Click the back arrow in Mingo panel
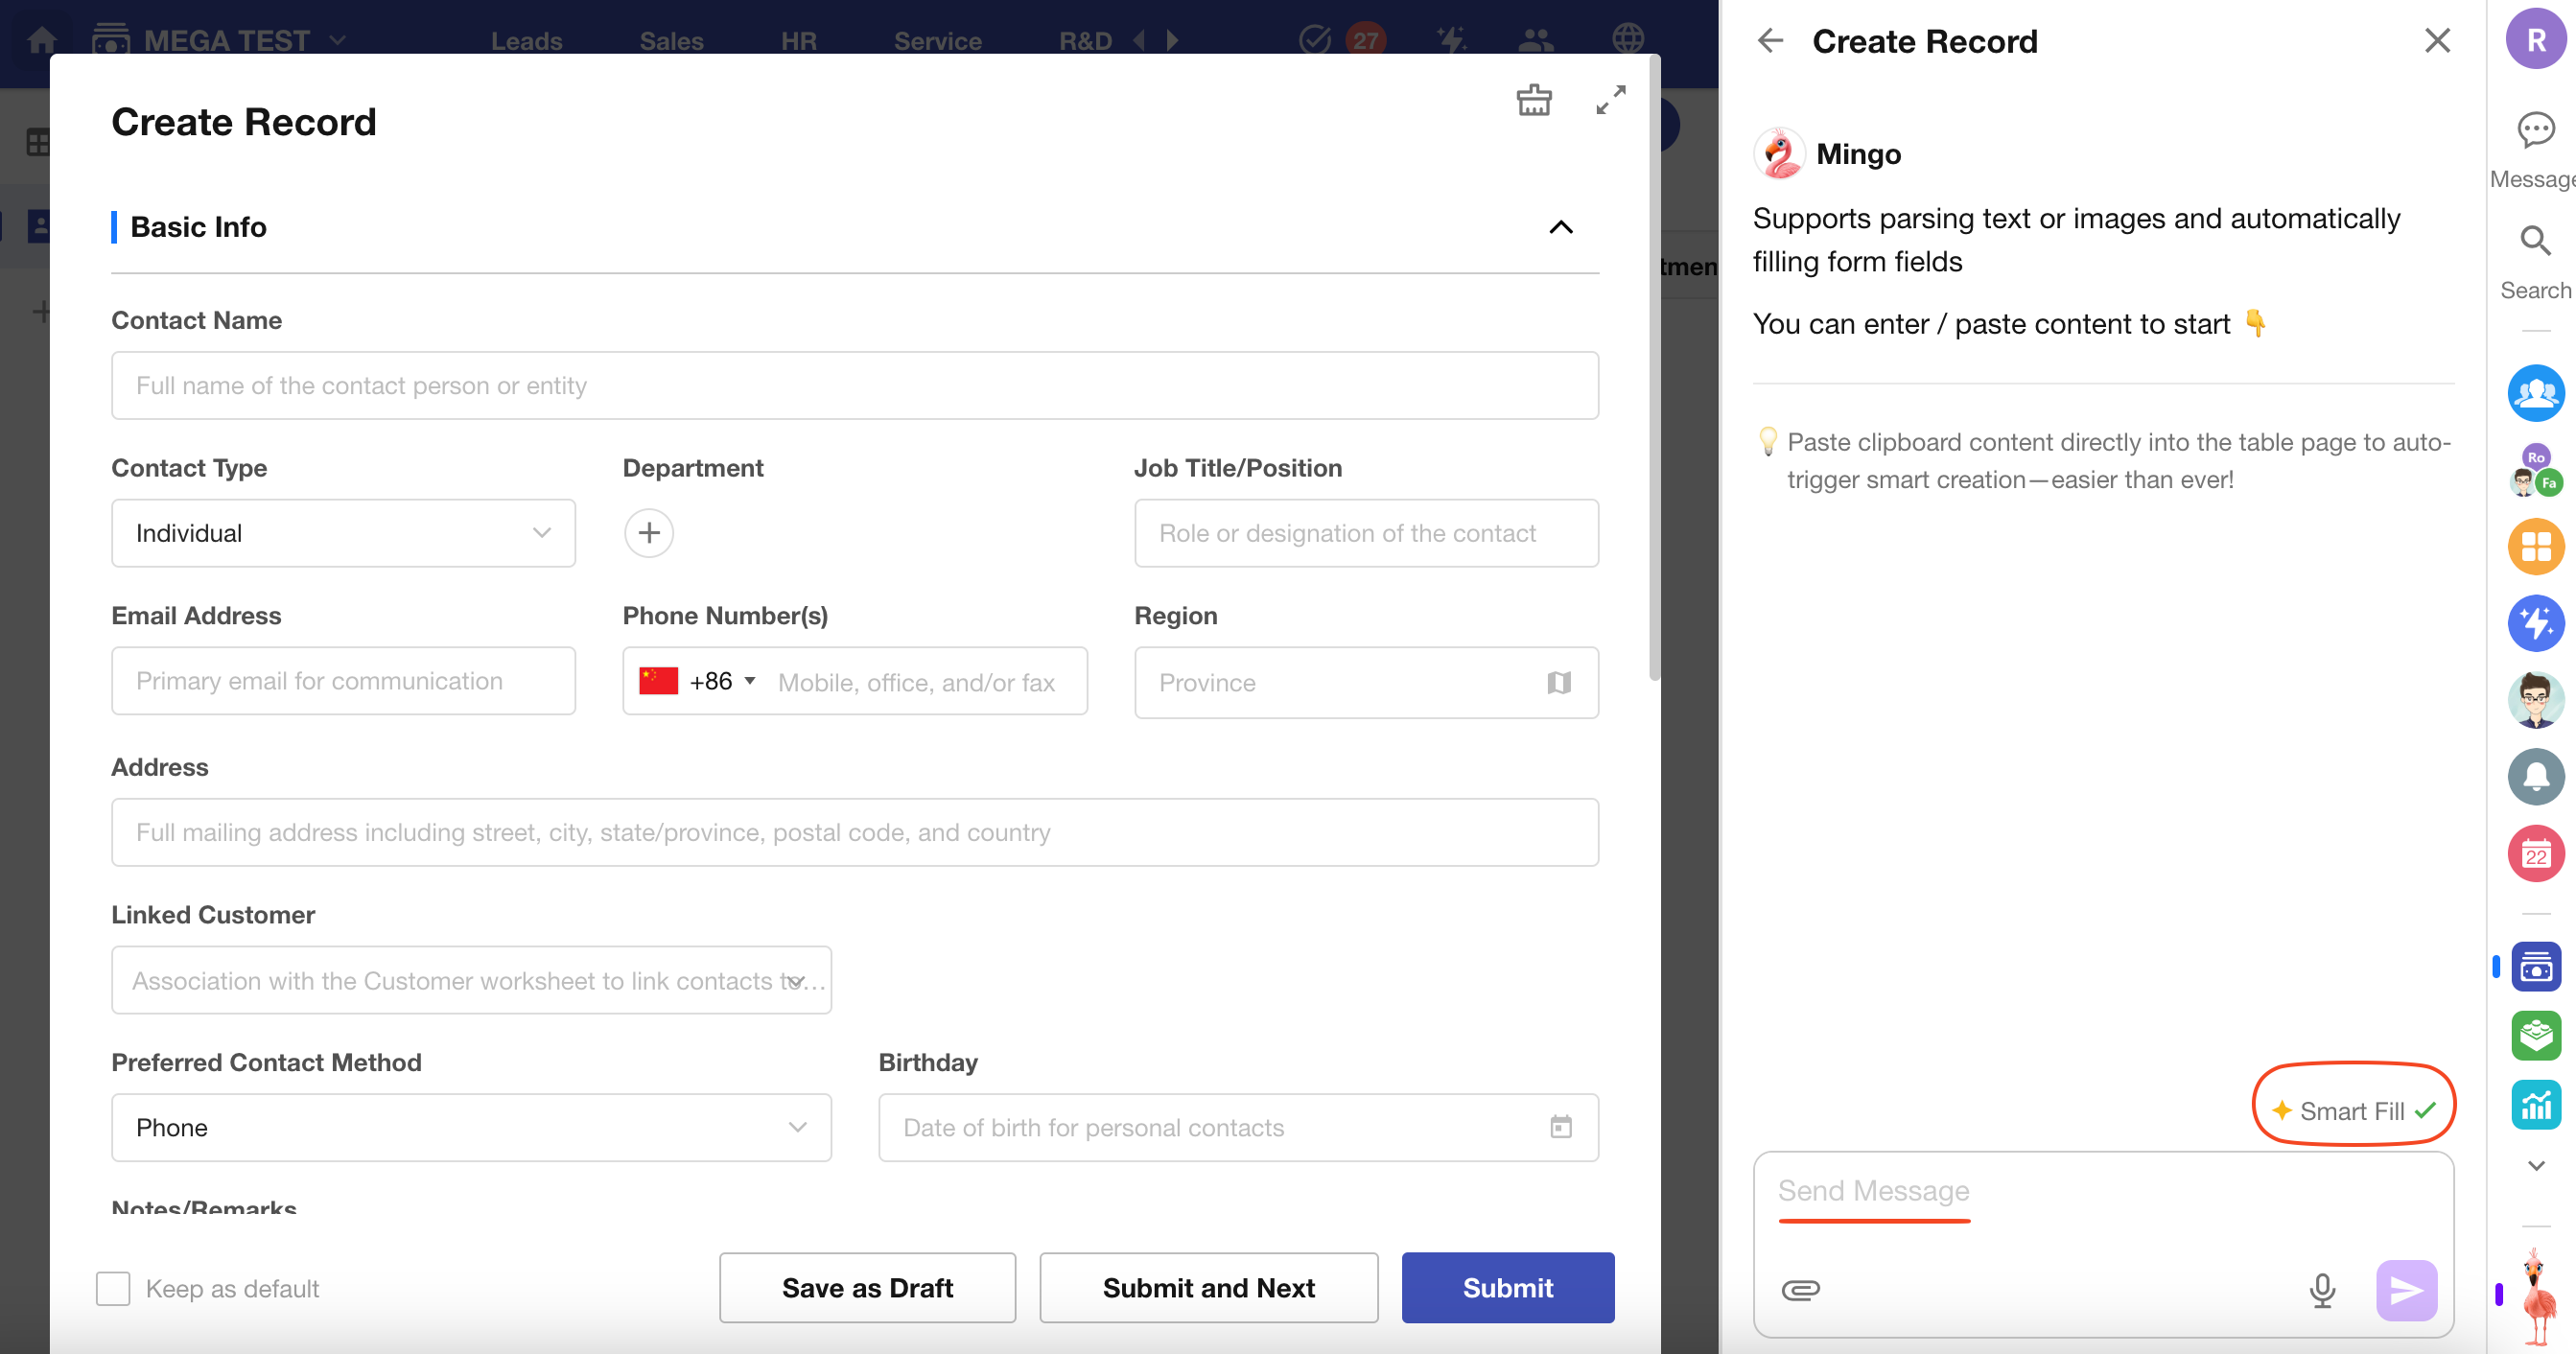Image resolution: width=2576 pixels, height=1354 pixels. (x=1770, y=41)
